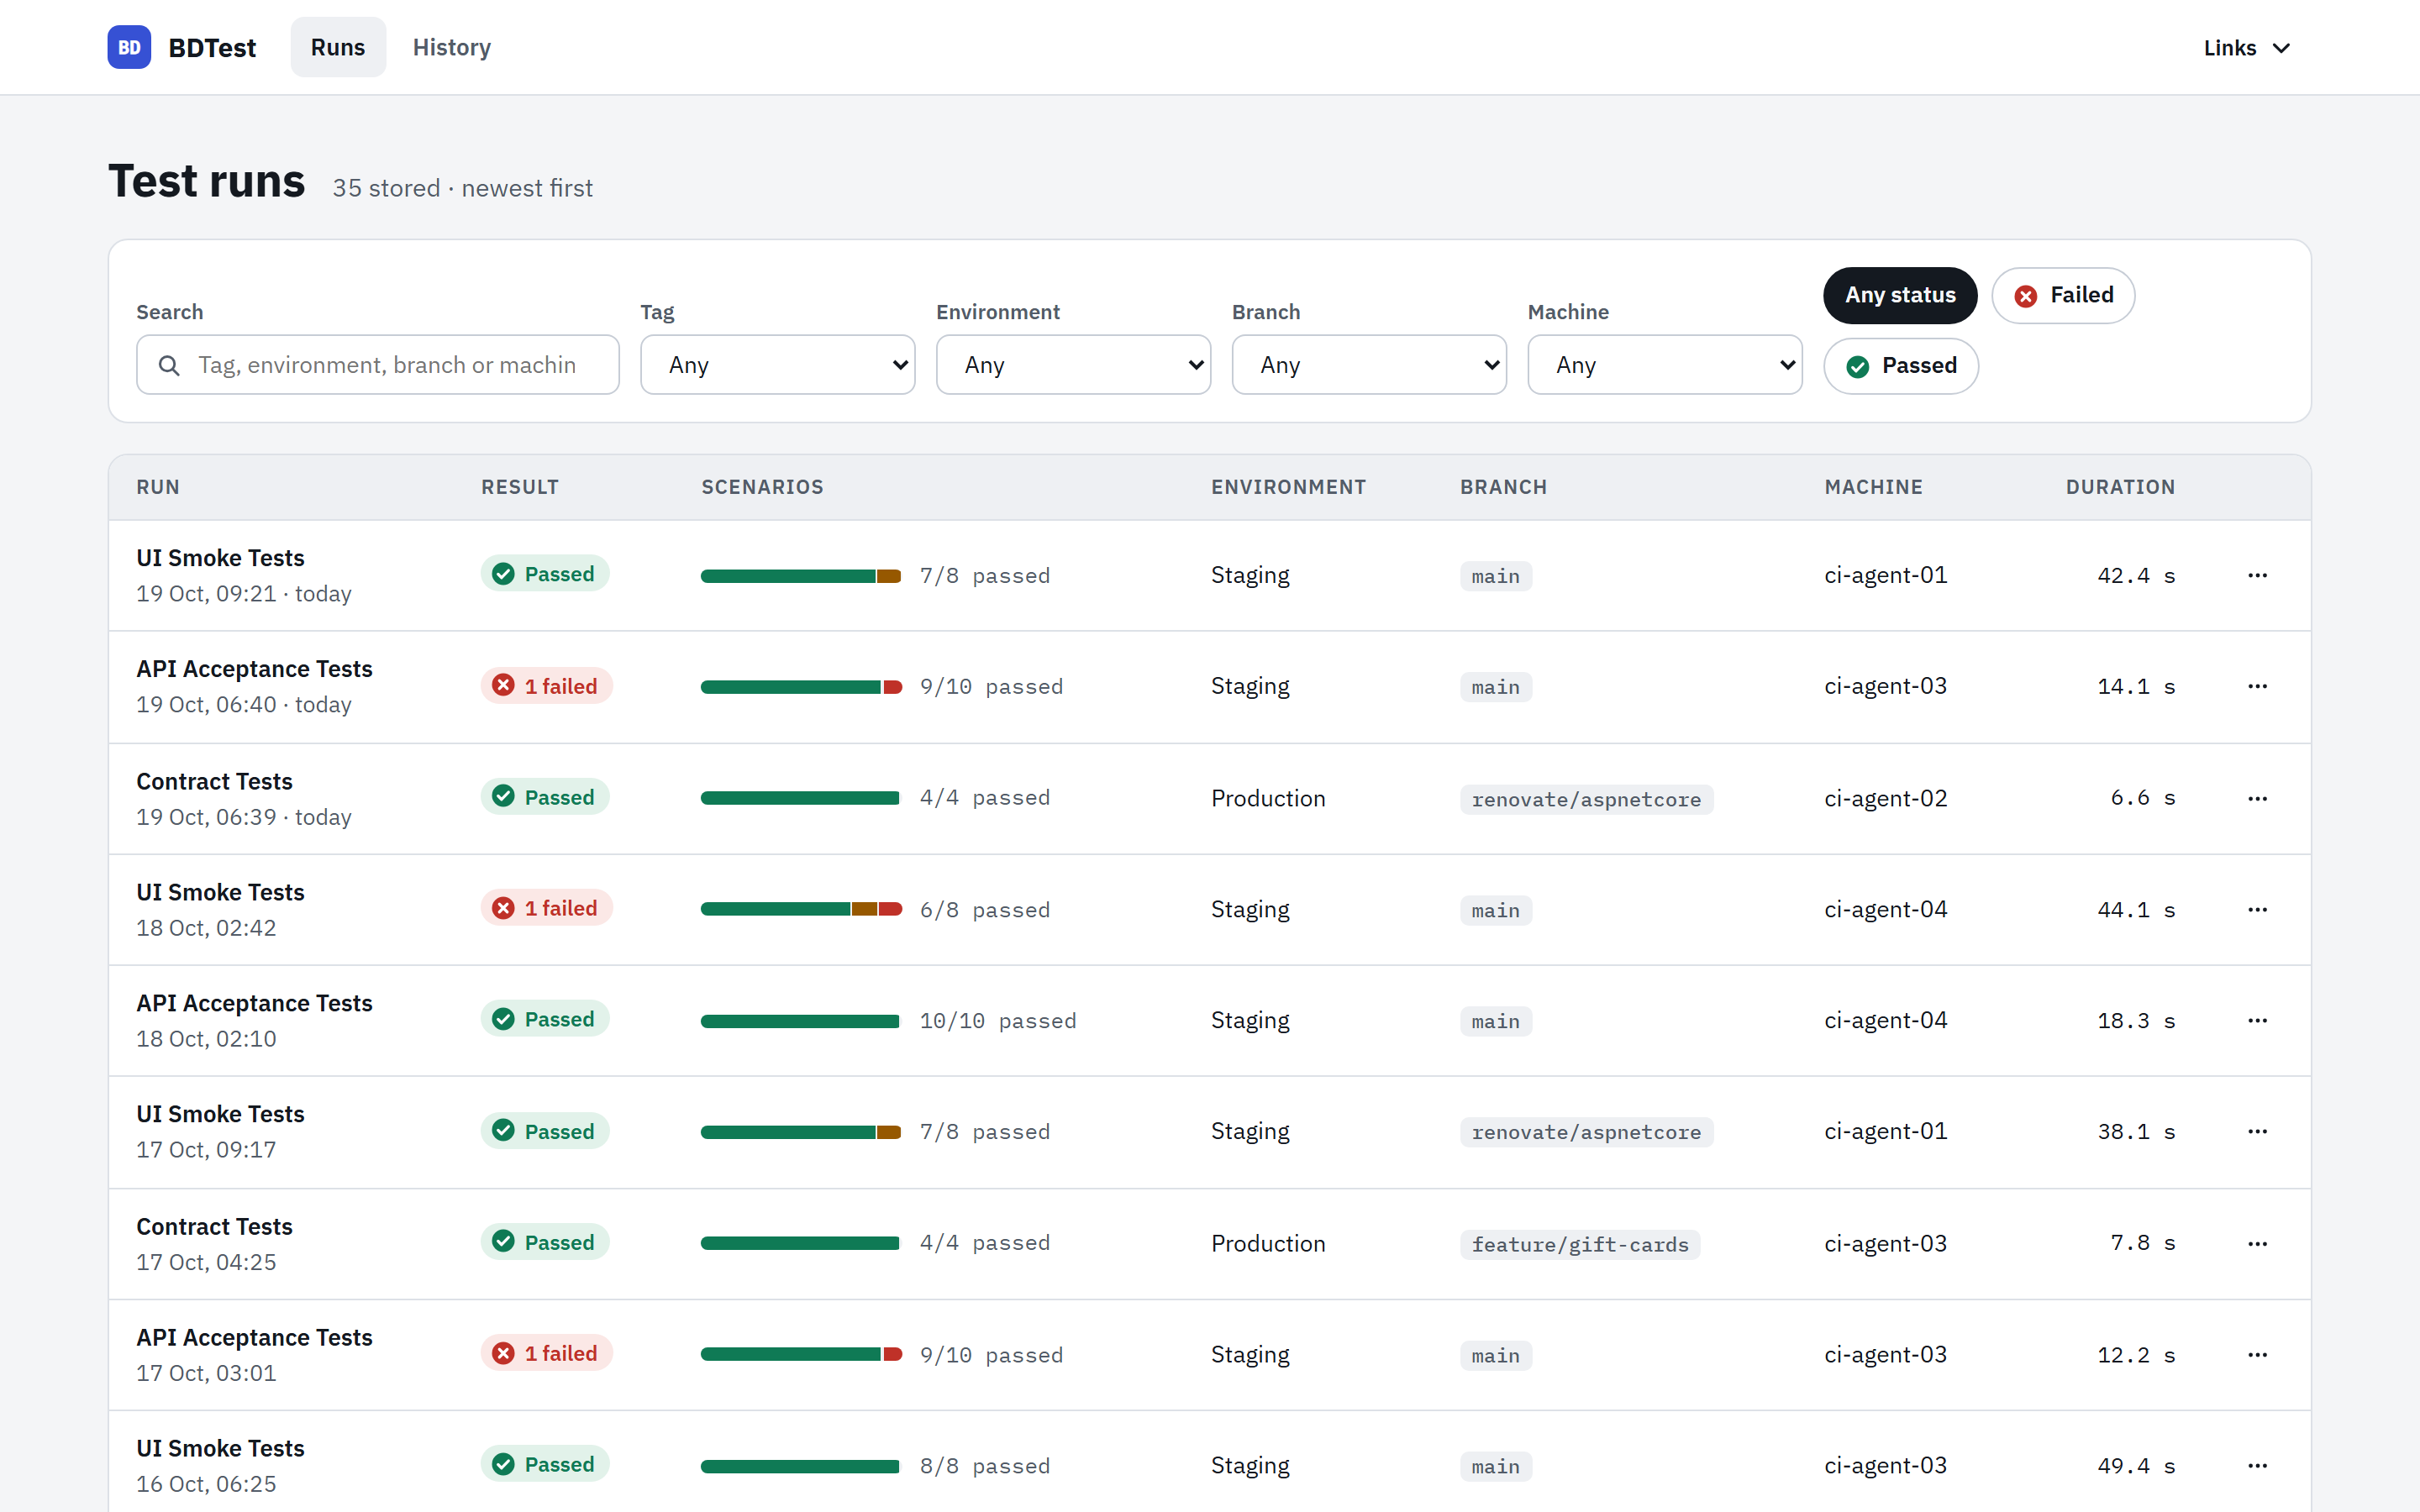
Task: Open row menu for UI Smoke Tests 18 Oct, 02:42
Action: (2257, 909)
